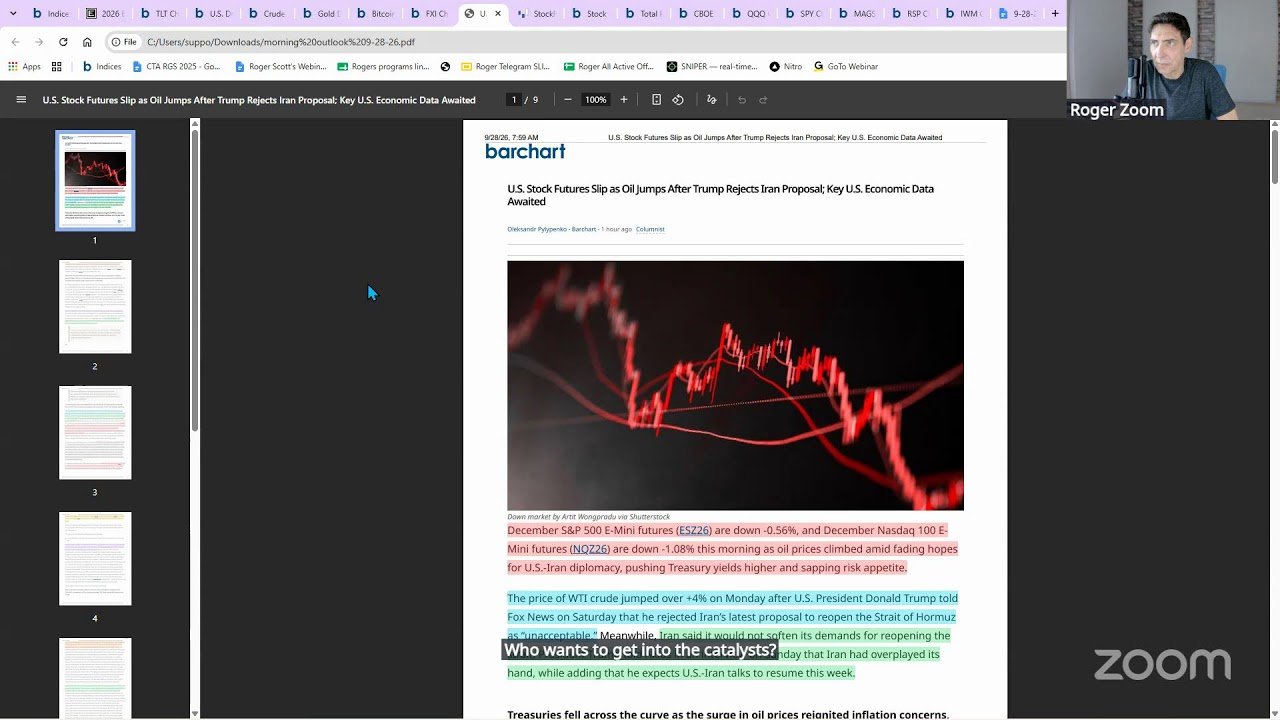Go back with browser back arrow
This screenshot has height=720, width=1280.
(x=15, y=42)
